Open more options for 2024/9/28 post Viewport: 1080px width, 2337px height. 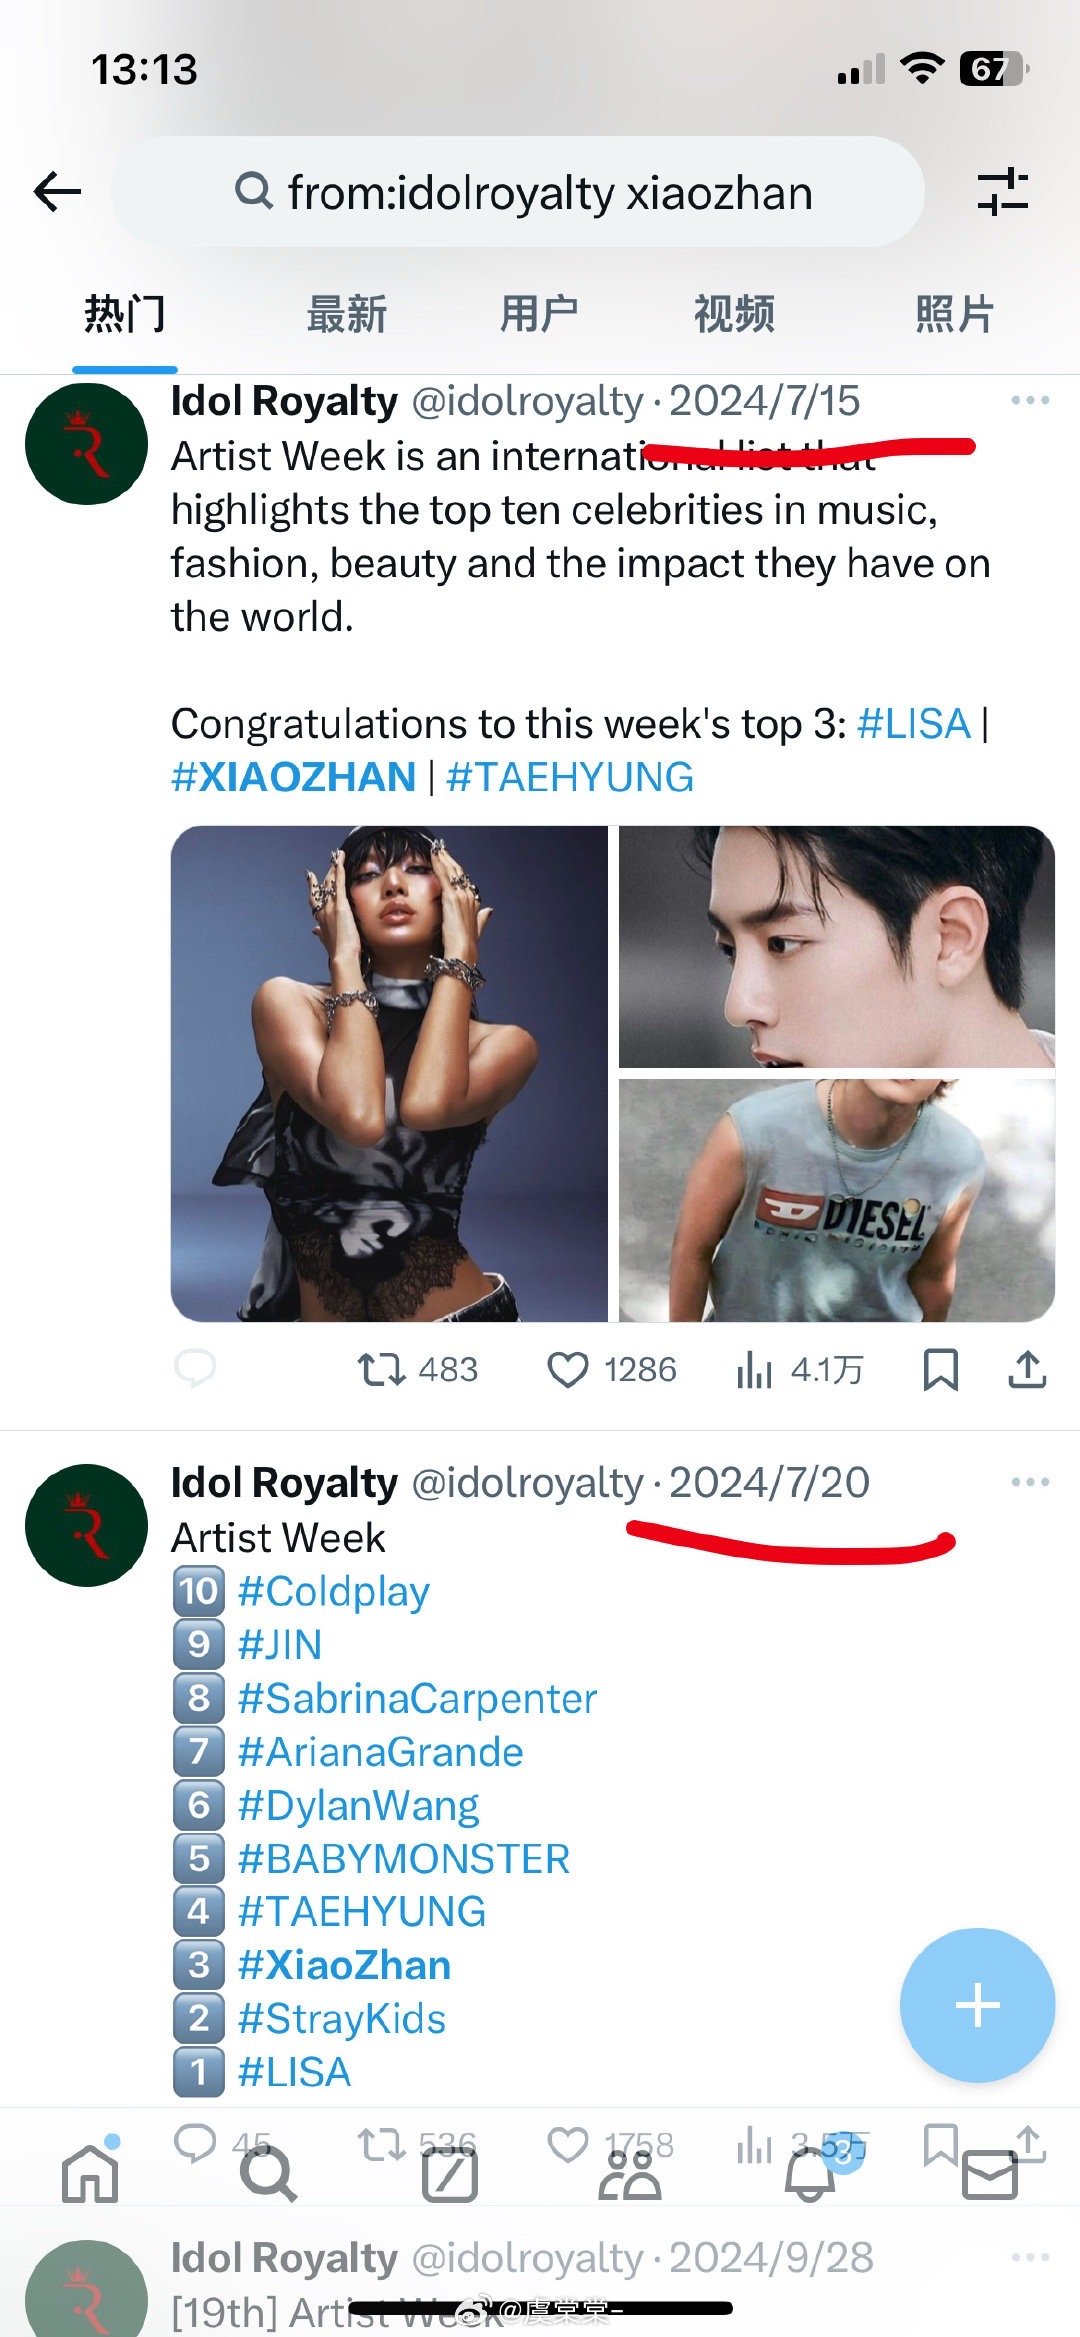1030,2258
